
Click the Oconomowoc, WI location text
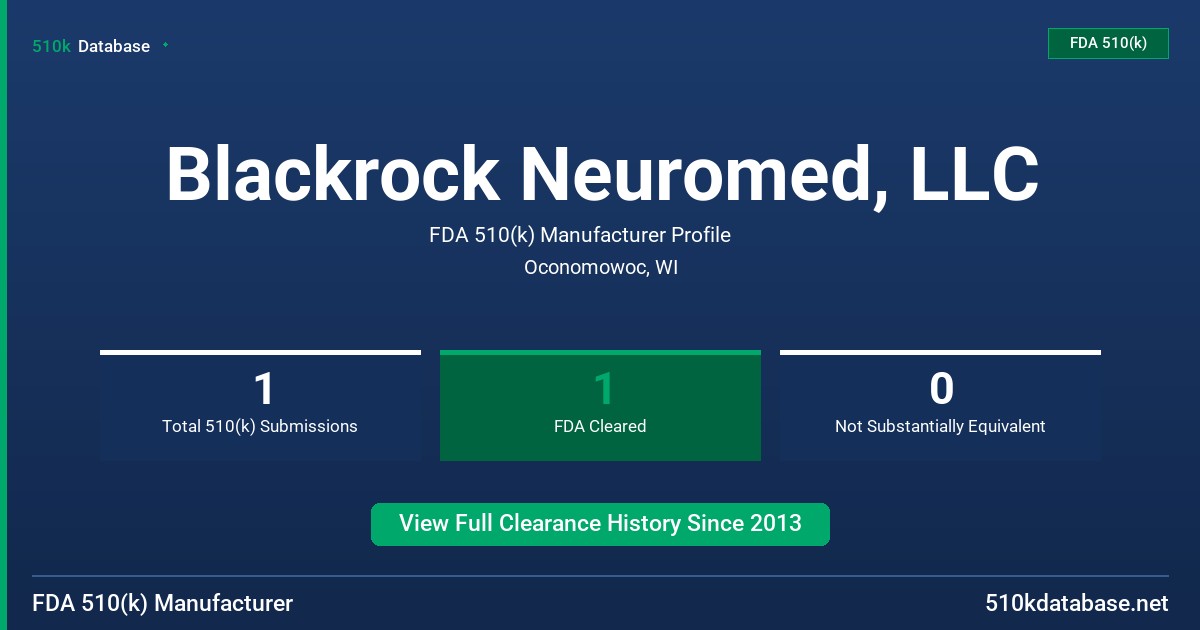pyautogui.click(x=601, y=268)
